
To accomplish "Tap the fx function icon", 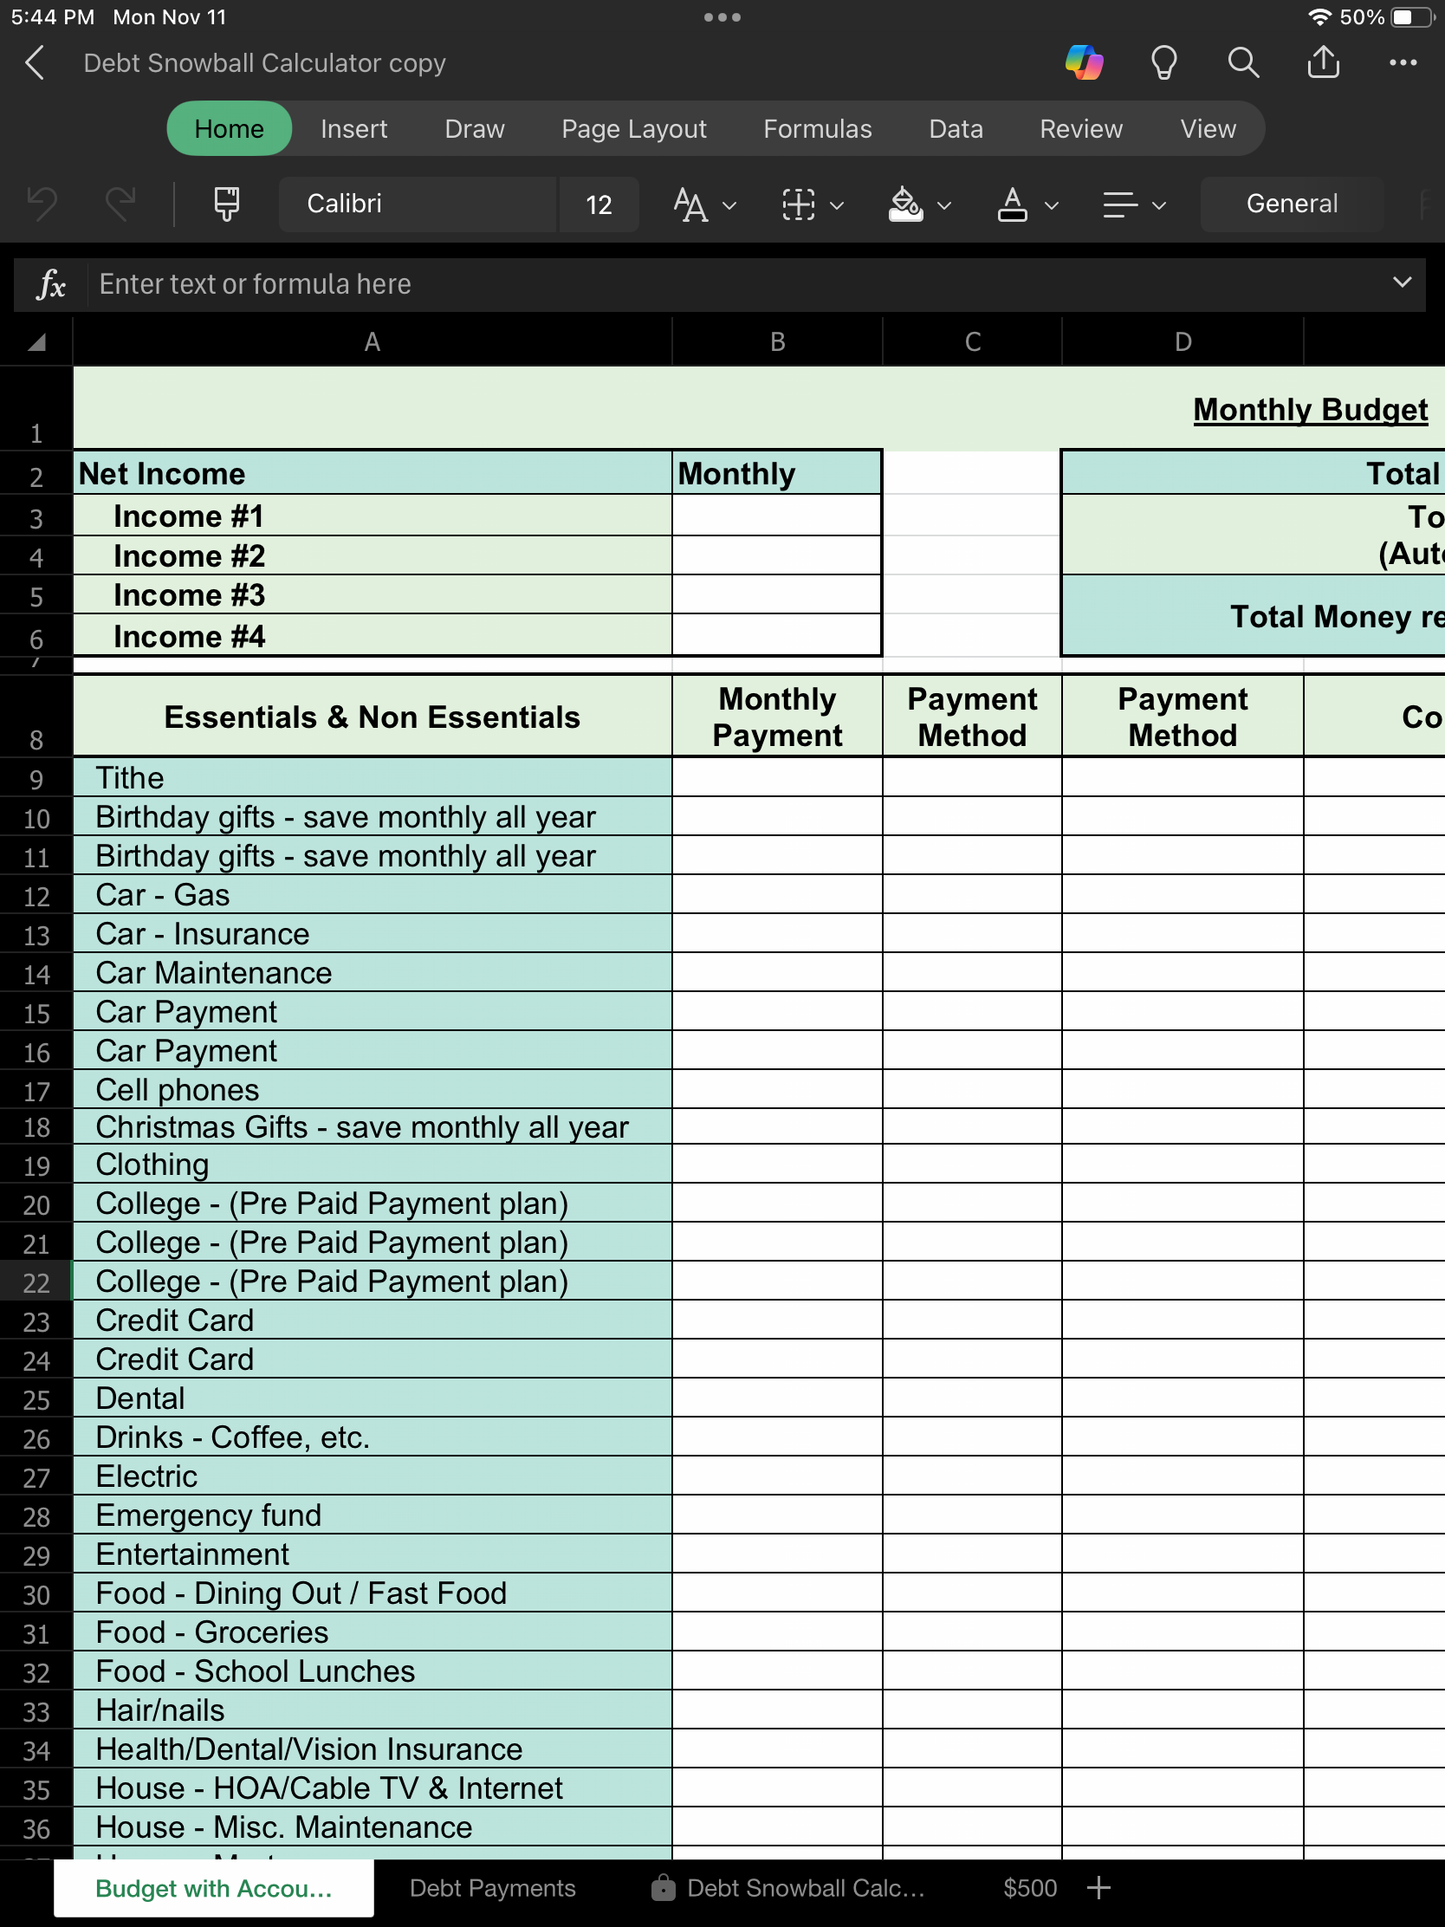I will pos(51,285).
